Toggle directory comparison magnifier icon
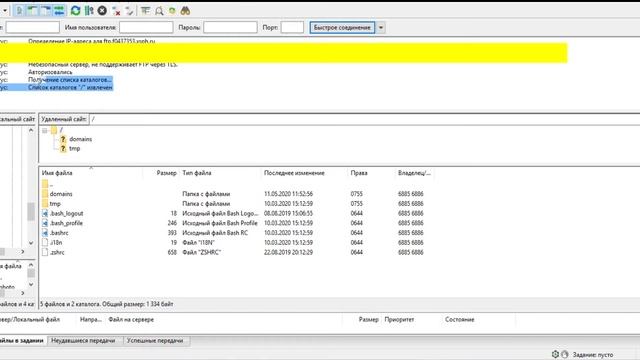The height and width of the screenshot is (360, 640). click(x=159, y=11)
